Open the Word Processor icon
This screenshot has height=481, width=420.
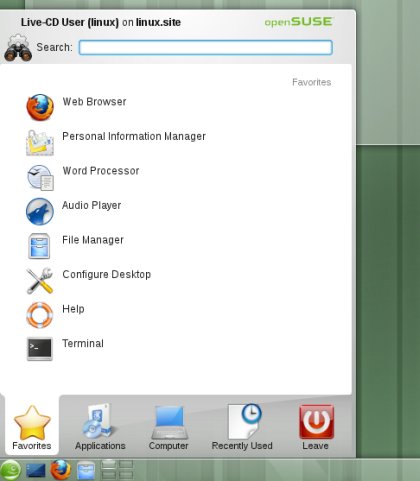click(x=40, y=178)
